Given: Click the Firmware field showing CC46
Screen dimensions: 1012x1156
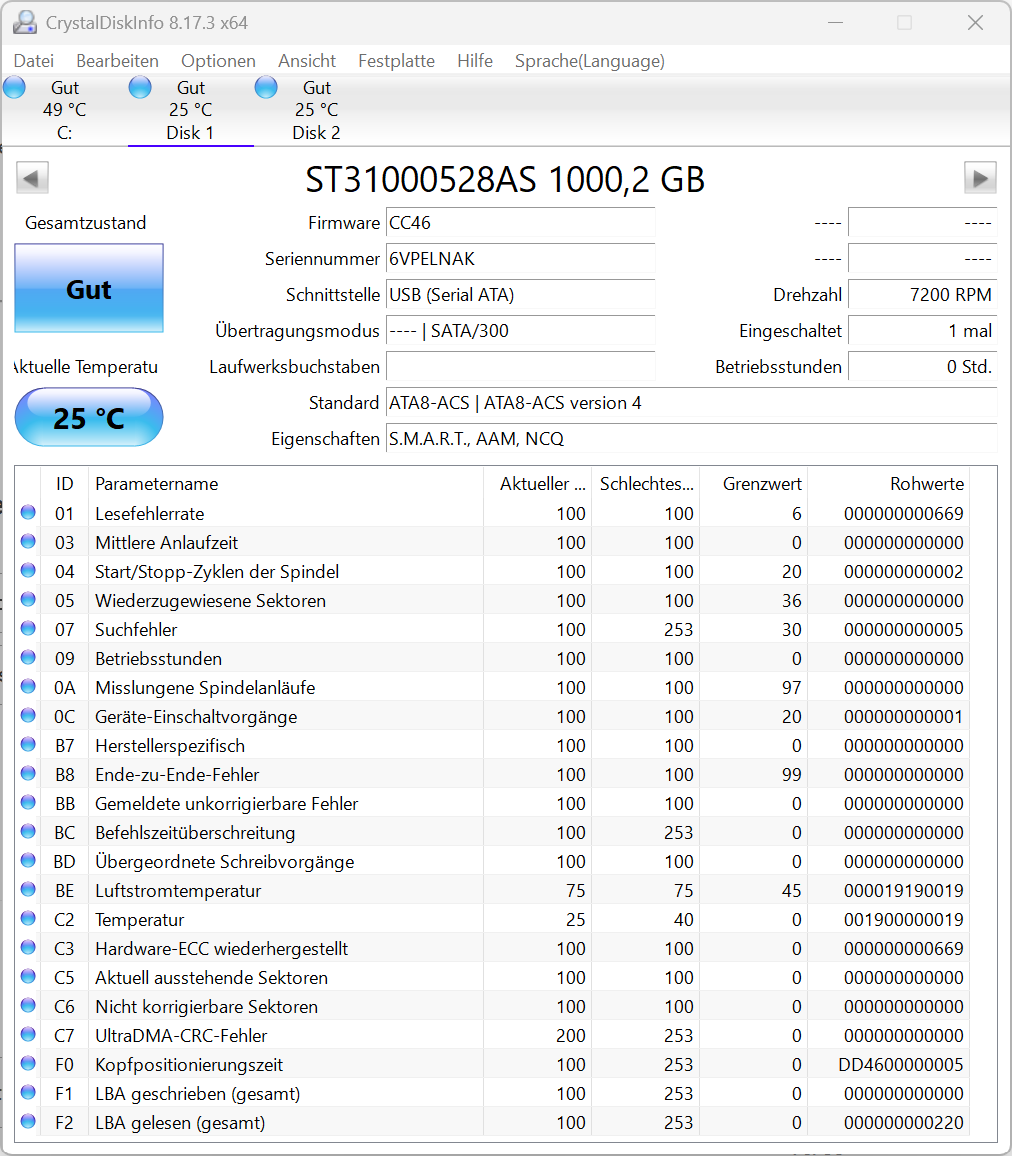Looking at the screenshot, I should 520,223.
